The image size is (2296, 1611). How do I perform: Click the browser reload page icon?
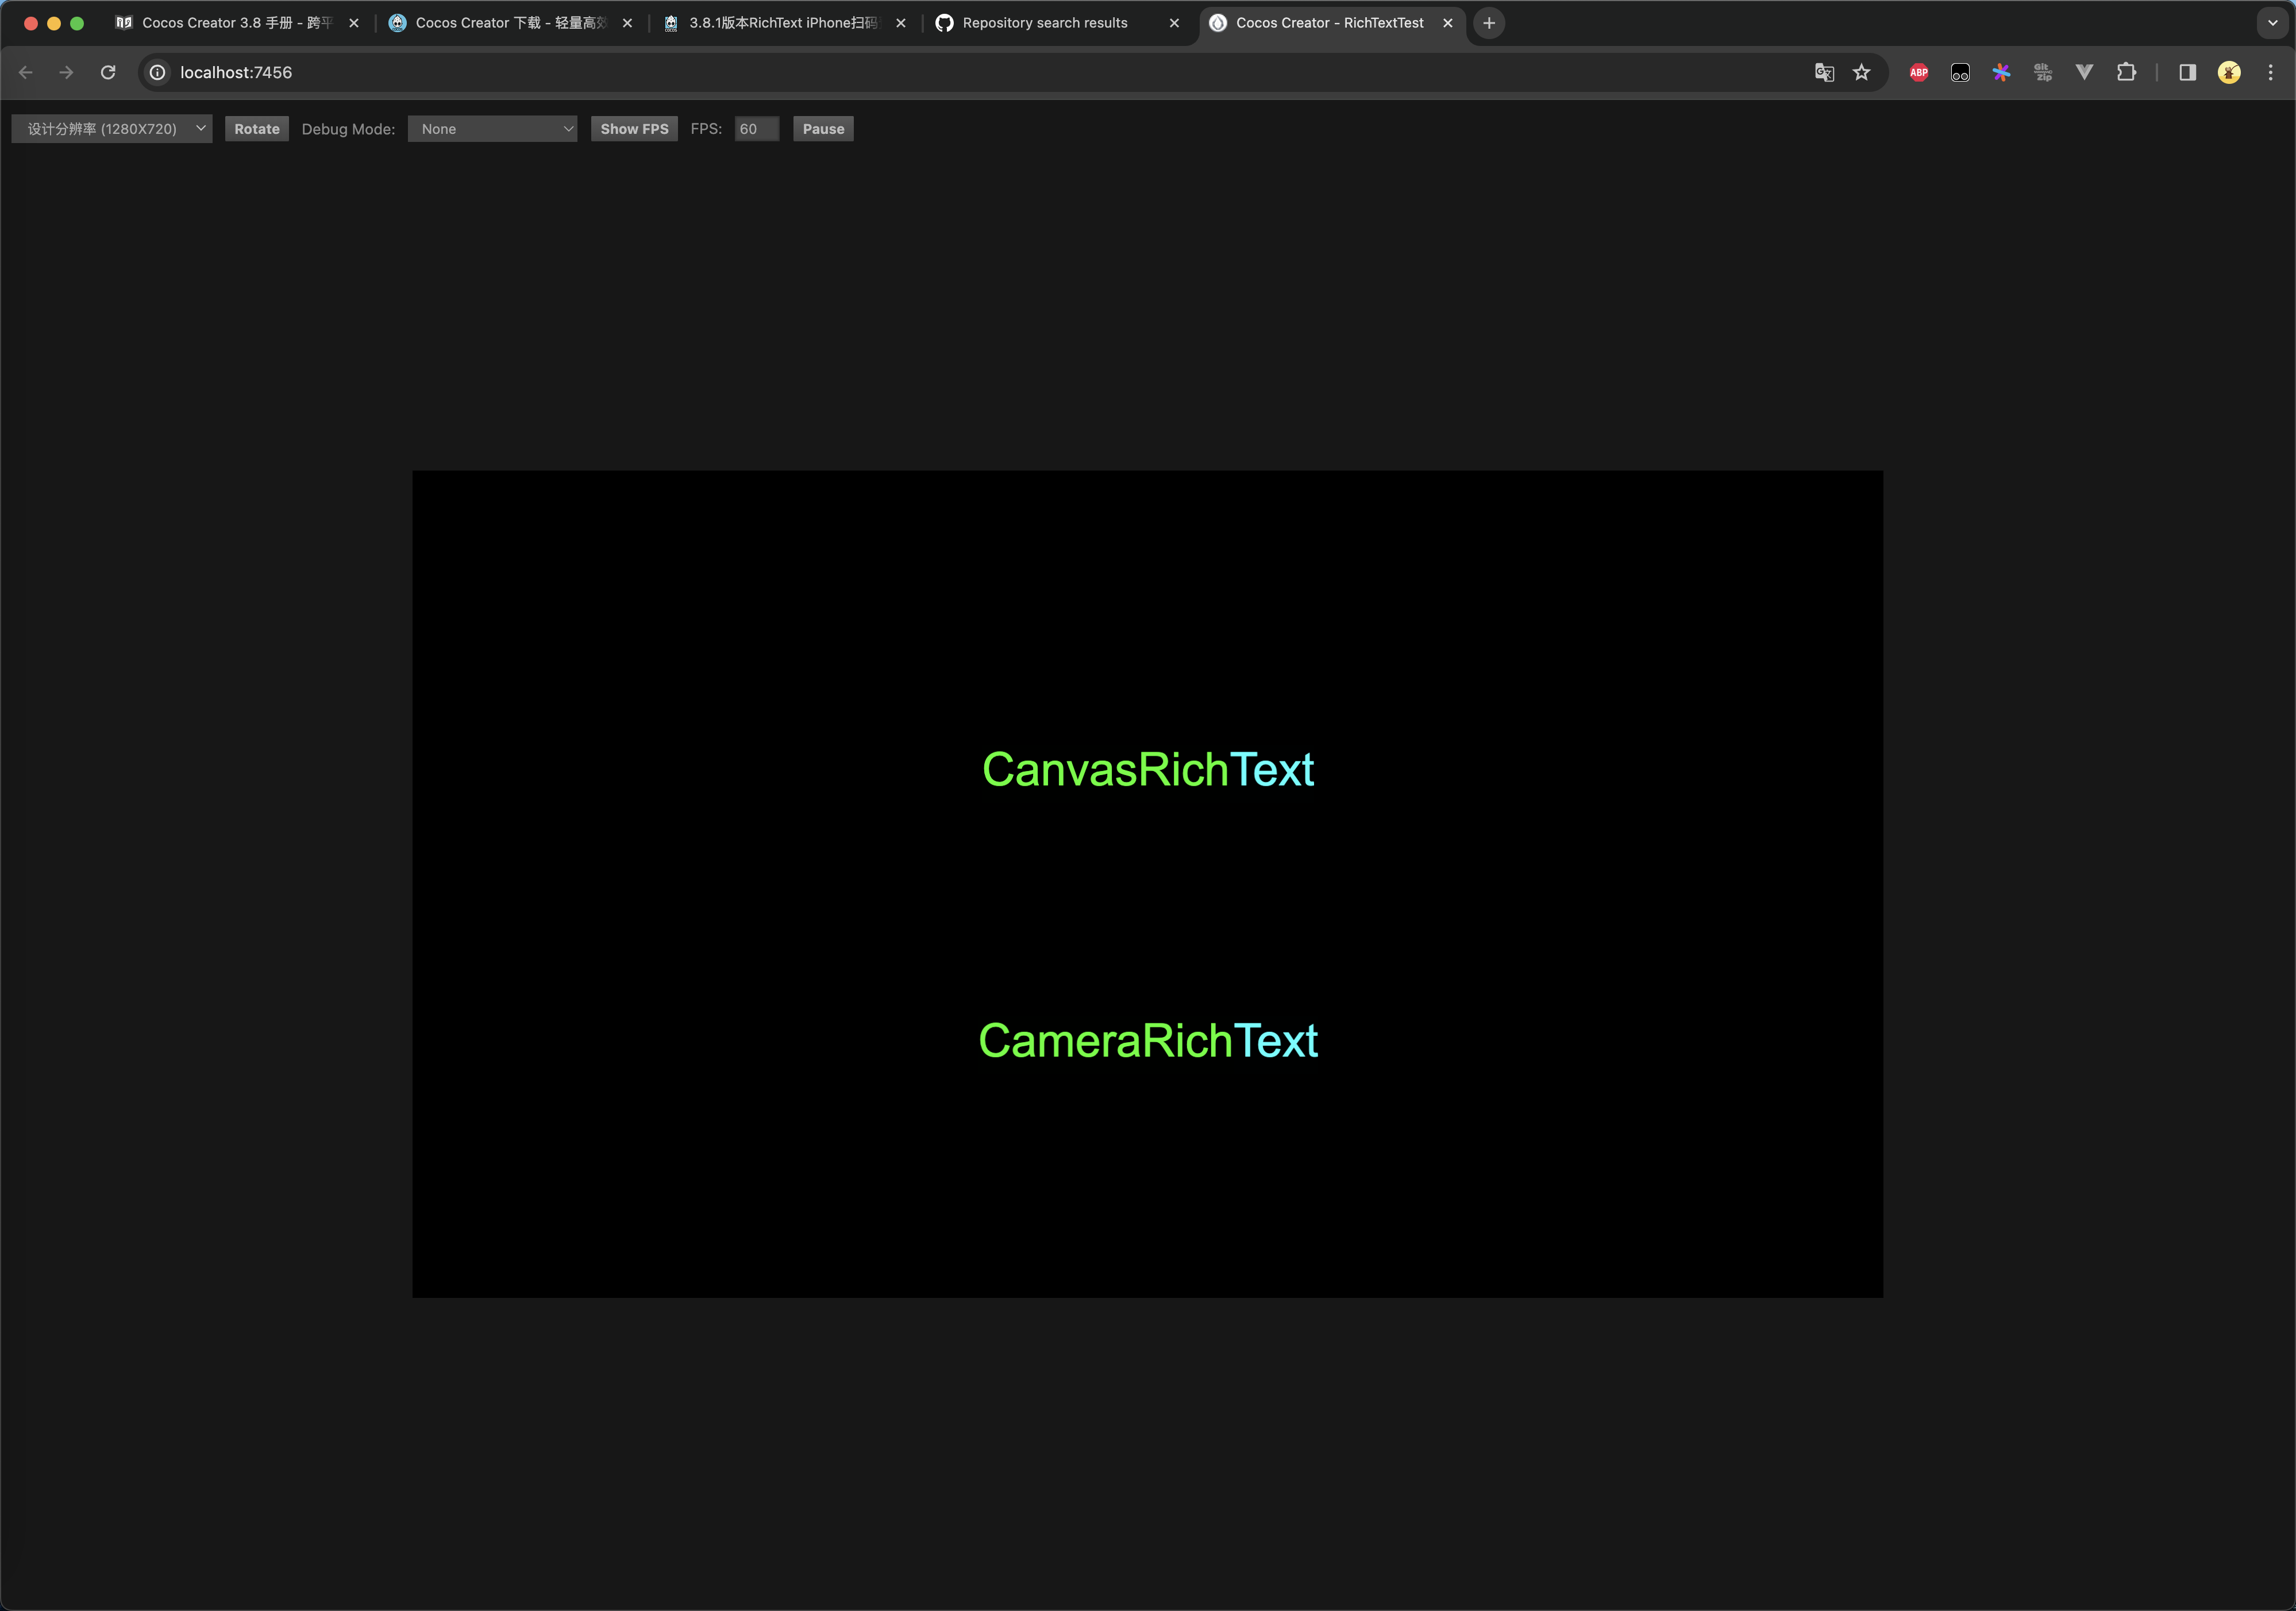[108, 72]
